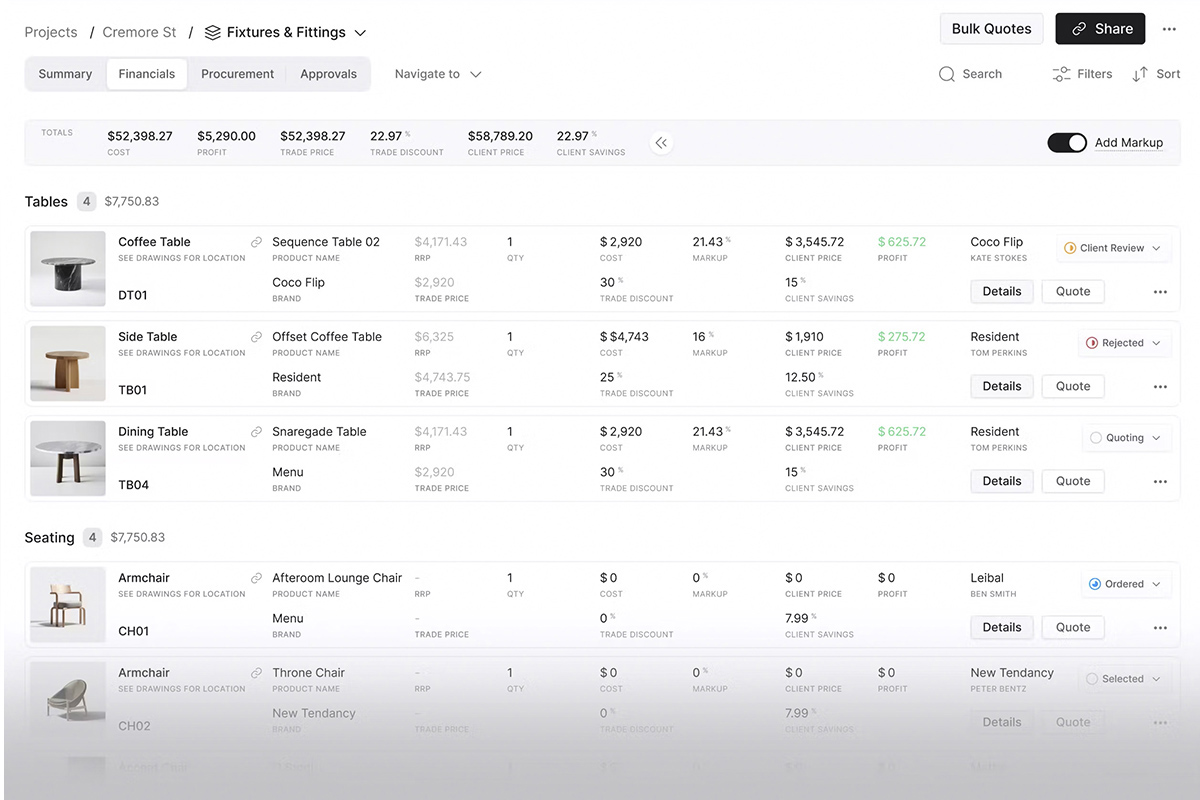Screen dimensions: 1200x800
Task: Toggle Add Markup on or off
Action: pos(1067,142)
